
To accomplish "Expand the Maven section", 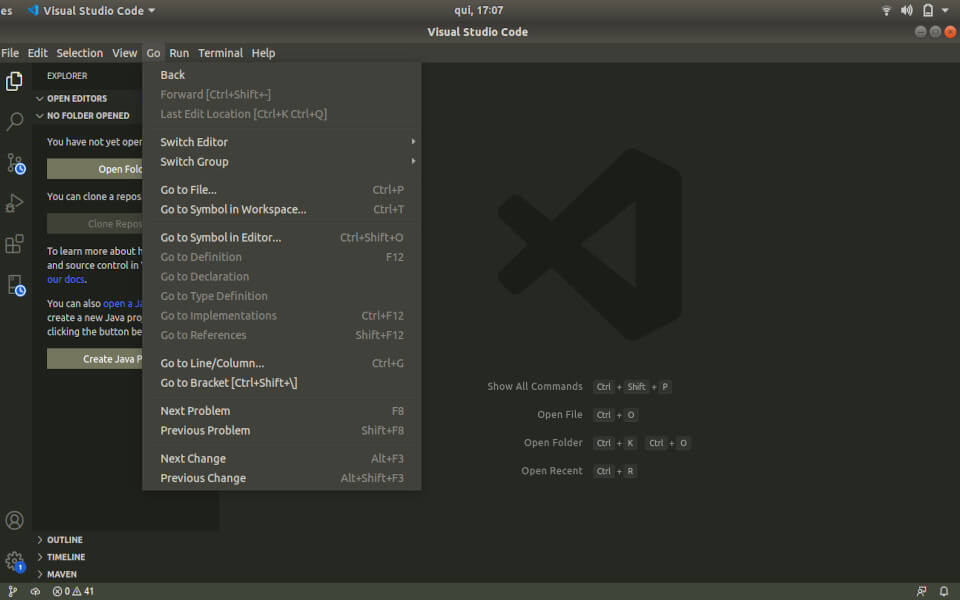I will pos(61,574).
